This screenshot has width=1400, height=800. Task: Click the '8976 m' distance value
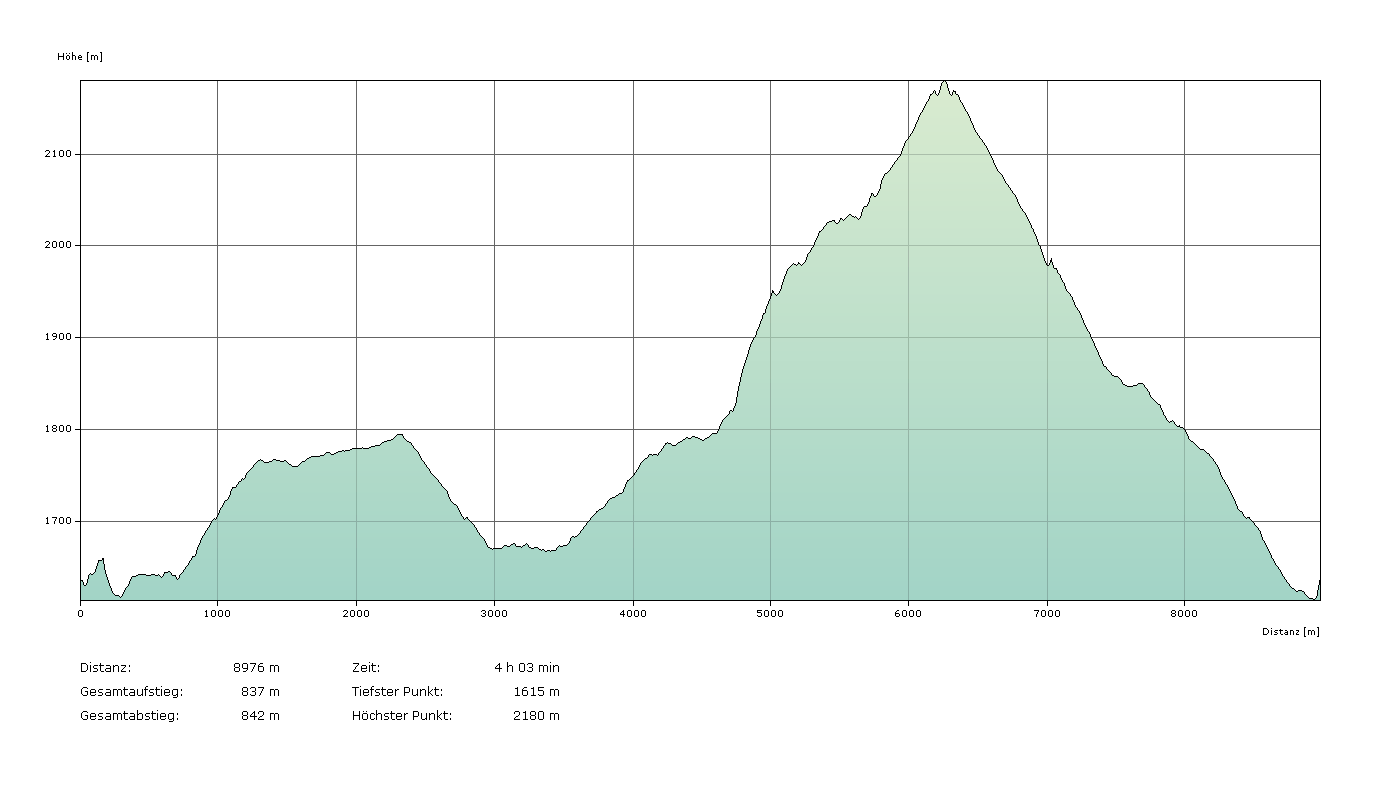point(256,667)
